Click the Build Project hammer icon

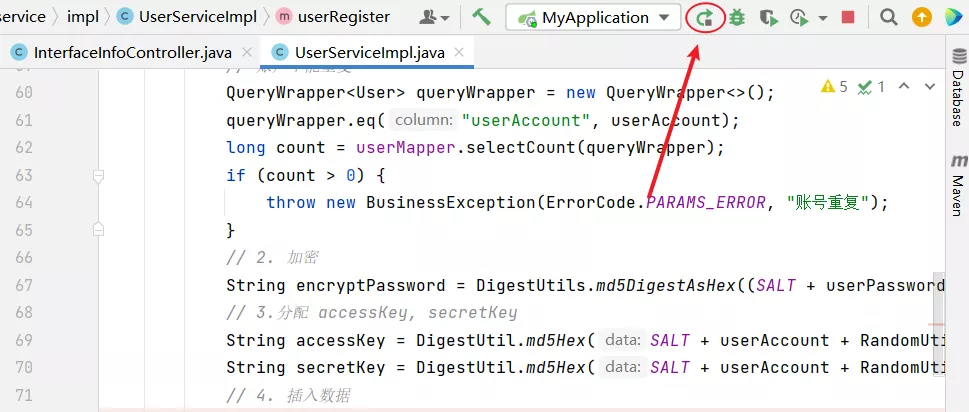tap(481, 17)
